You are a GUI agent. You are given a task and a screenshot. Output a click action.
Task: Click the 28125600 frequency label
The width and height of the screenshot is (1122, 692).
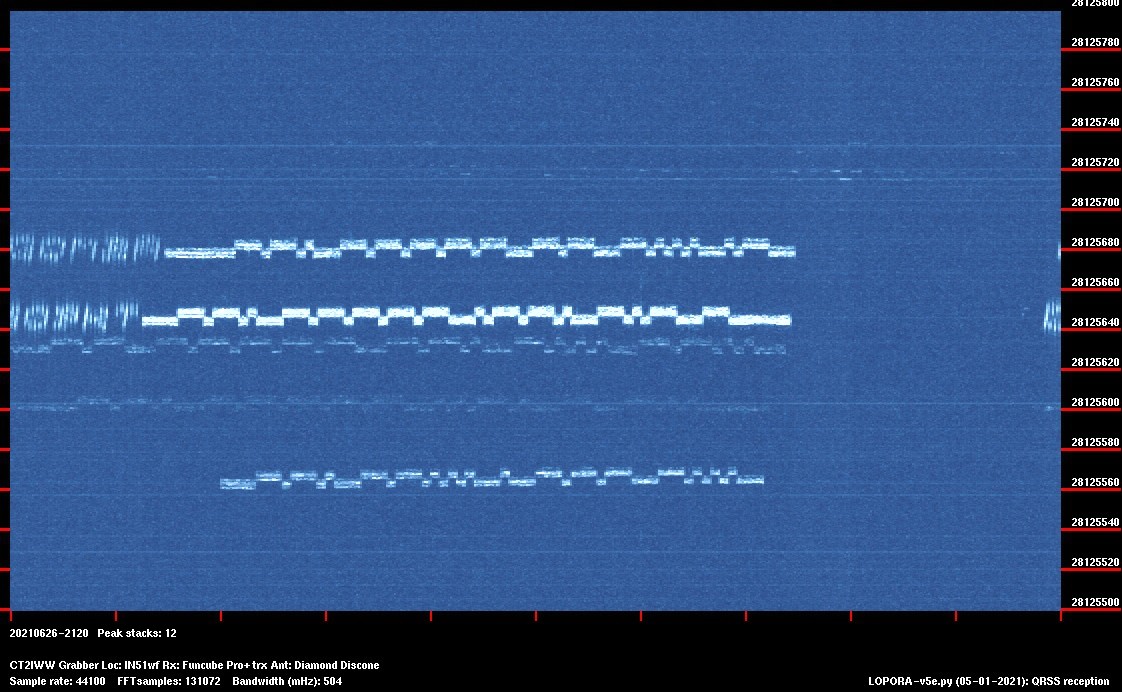click(x=1095, y=402)
